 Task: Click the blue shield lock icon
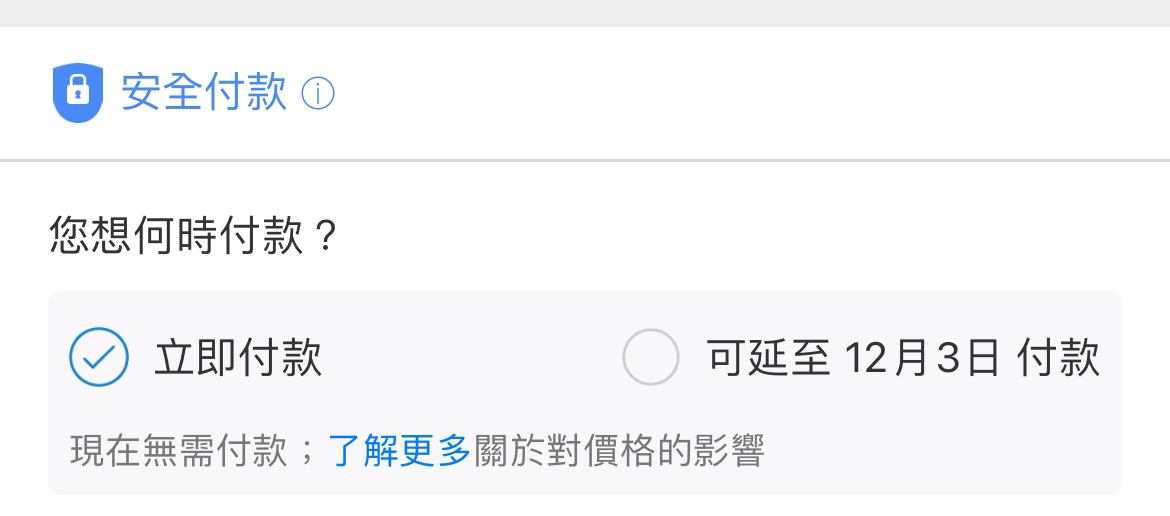(78, 92)
